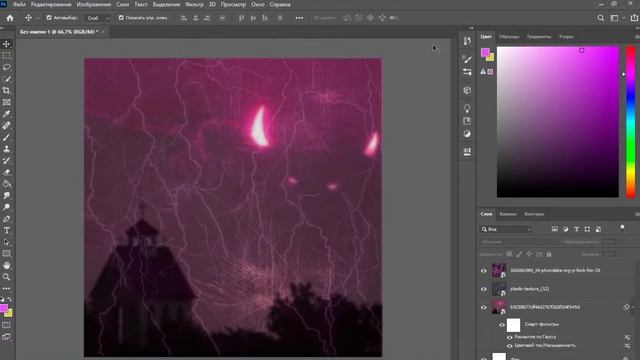The height and width of the screenshot is (360, 640).
Task: Switch to the Каналы tab
Action: pos(508,214)
